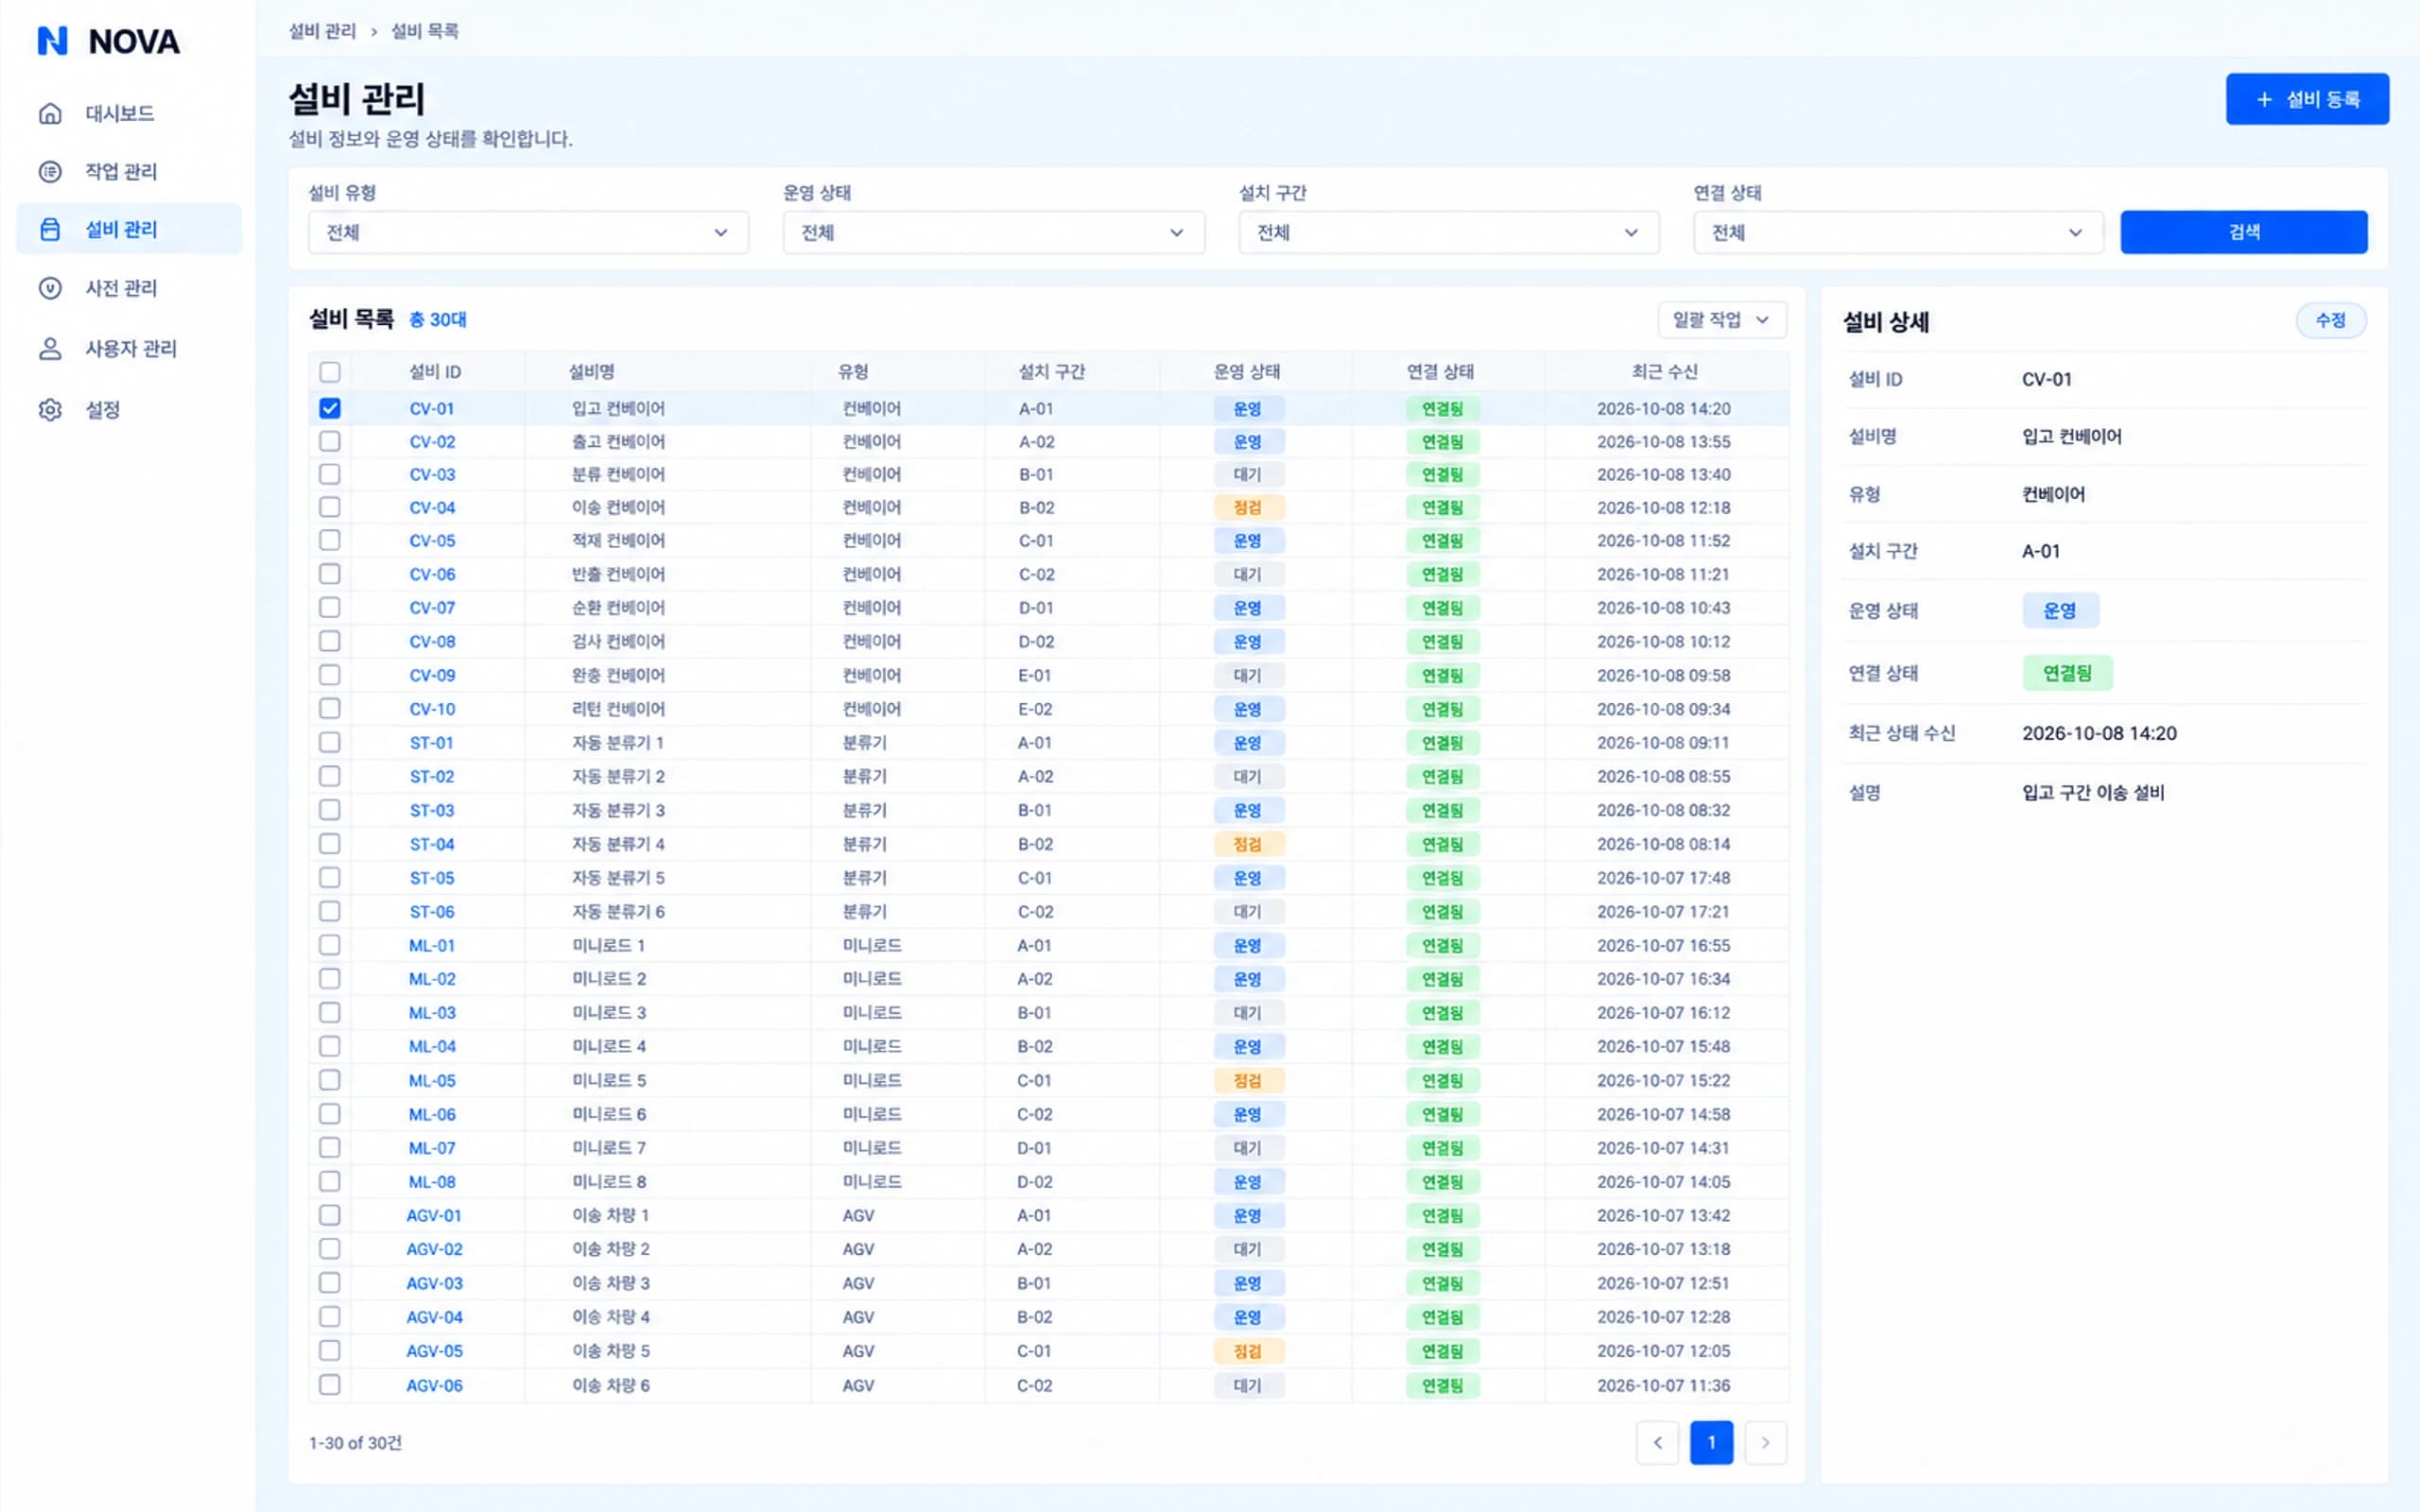Open the 대시보드 home icon
This screenshot has width=2420, height=1512.
point(50,113)
